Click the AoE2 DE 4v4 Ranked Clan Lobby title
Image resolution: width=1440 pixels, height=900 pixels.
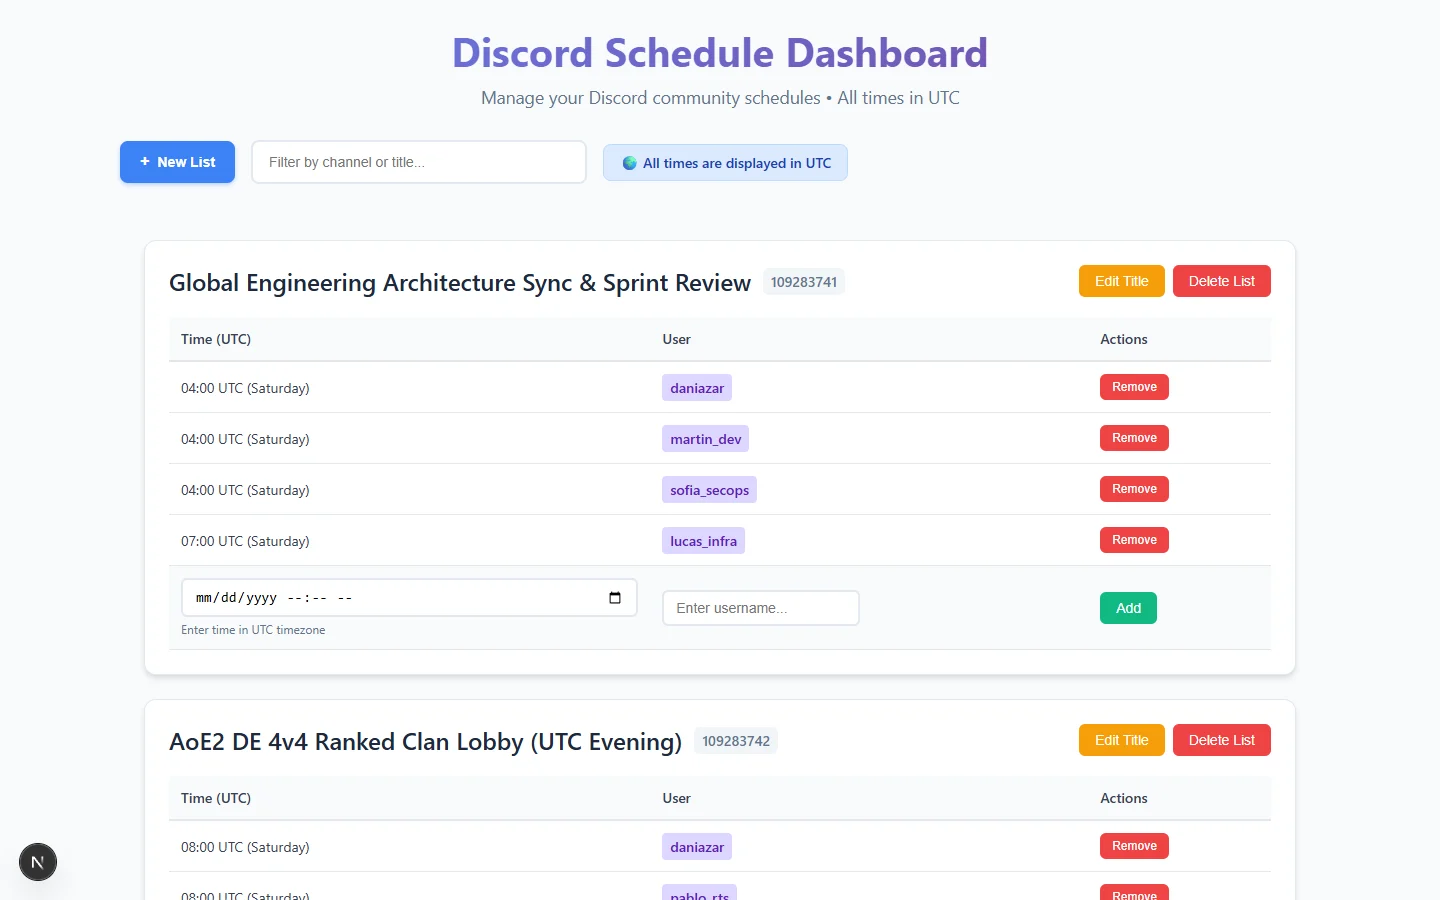tap(425, 742)
